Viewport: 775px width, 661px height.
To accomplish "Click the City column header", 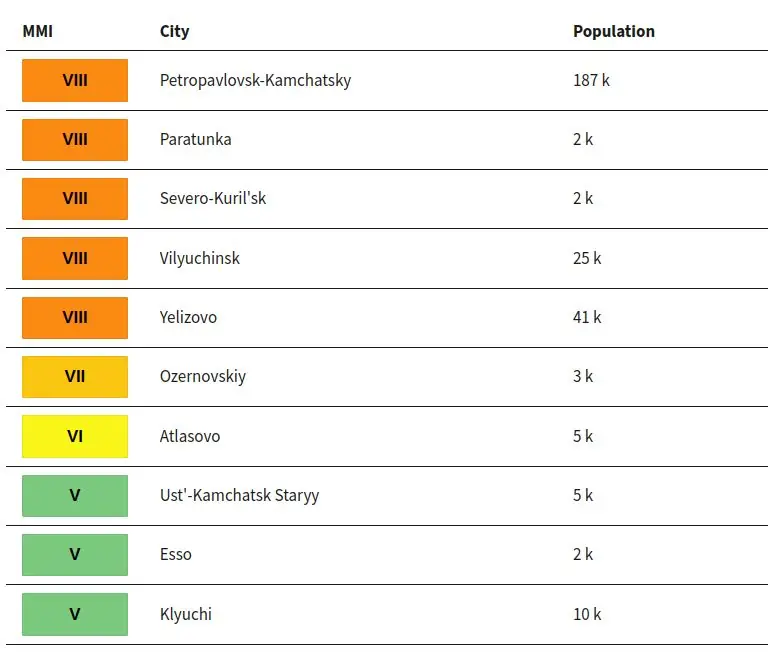I will [174, 31].
